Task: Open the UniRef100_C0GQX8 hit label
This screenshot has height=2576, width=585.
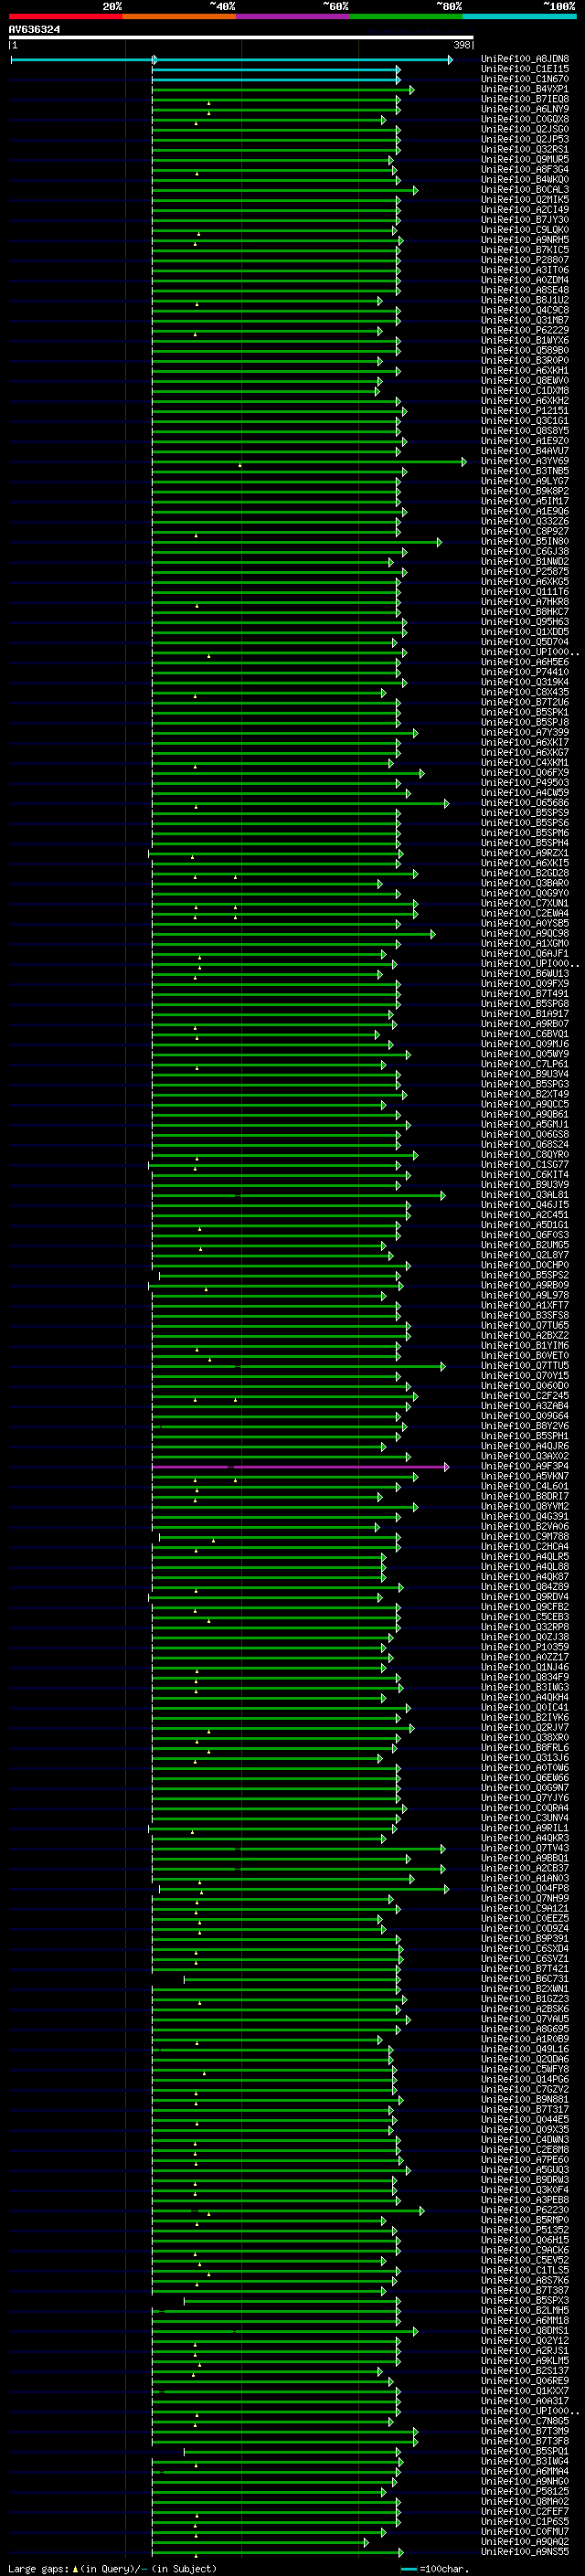Action: coord(525,119)
